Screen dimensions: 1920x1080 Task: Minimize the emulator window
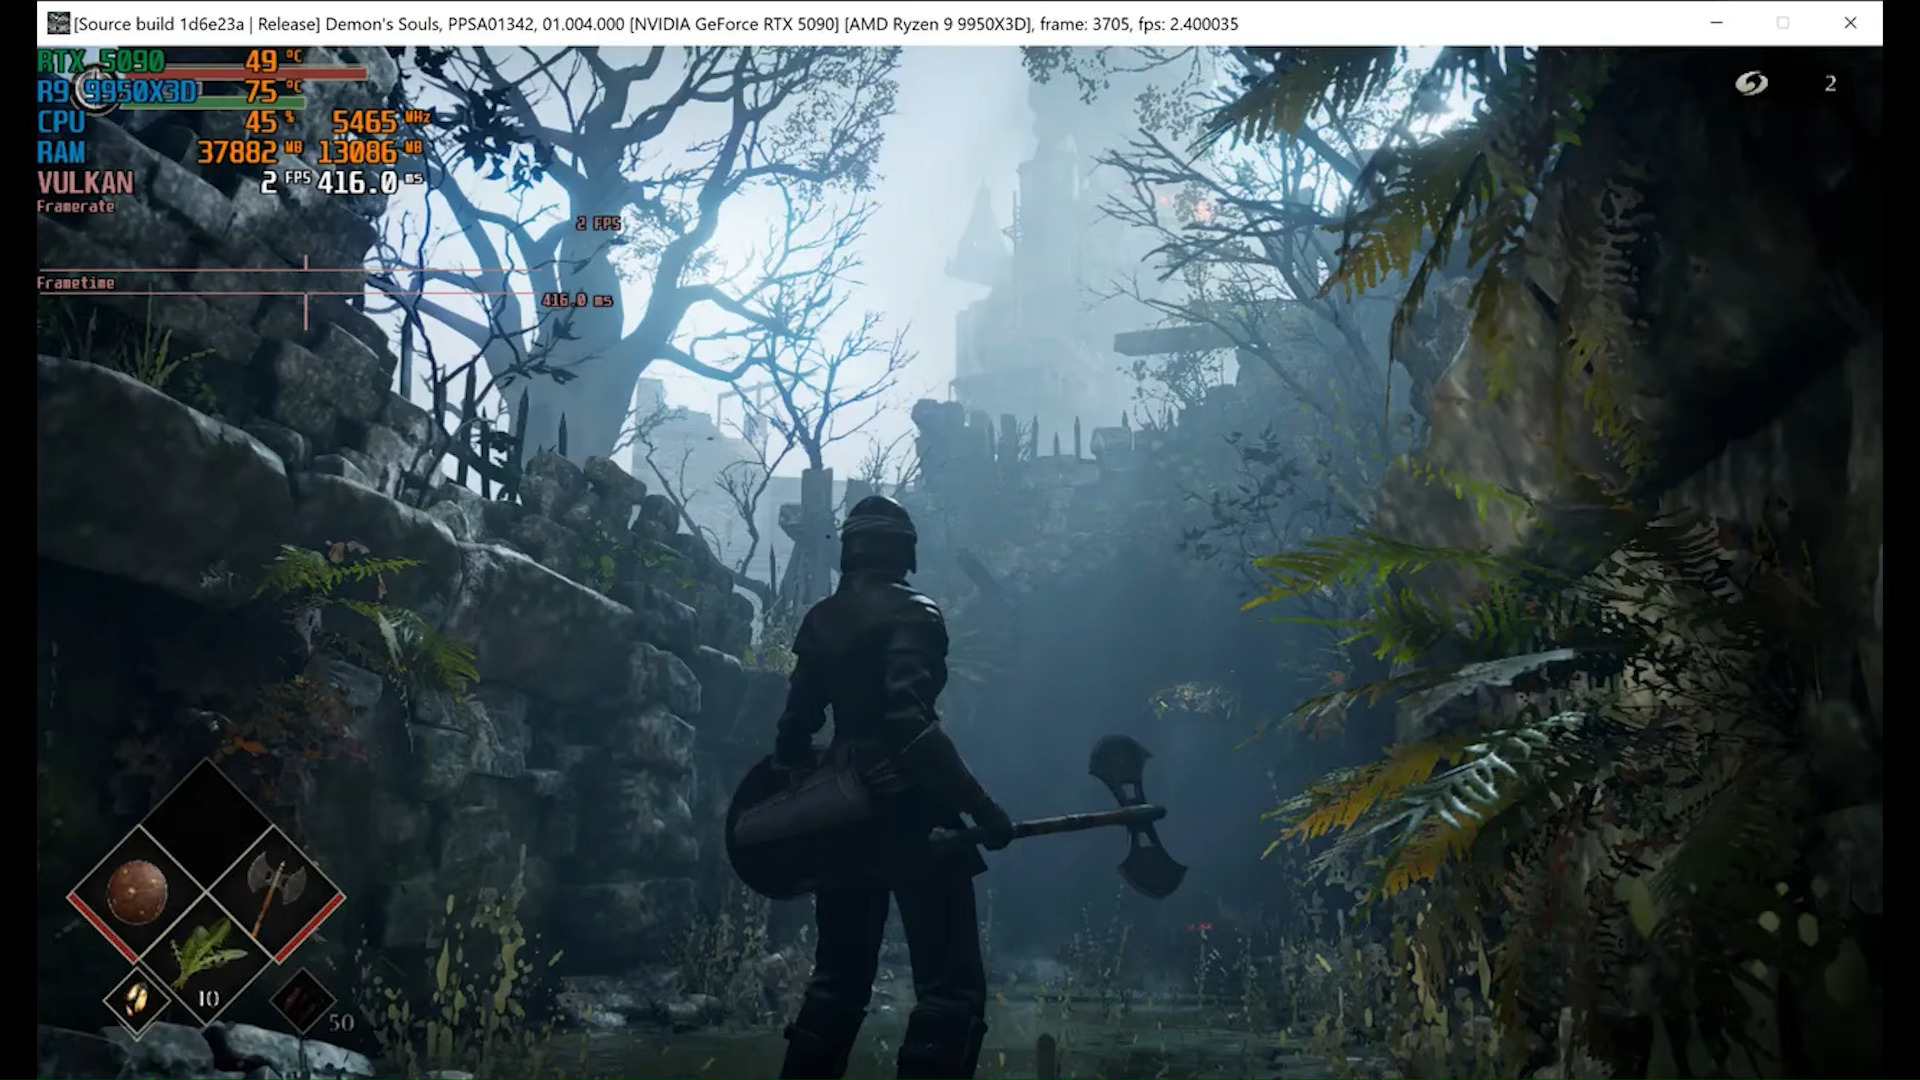(x=1717, y=23)
